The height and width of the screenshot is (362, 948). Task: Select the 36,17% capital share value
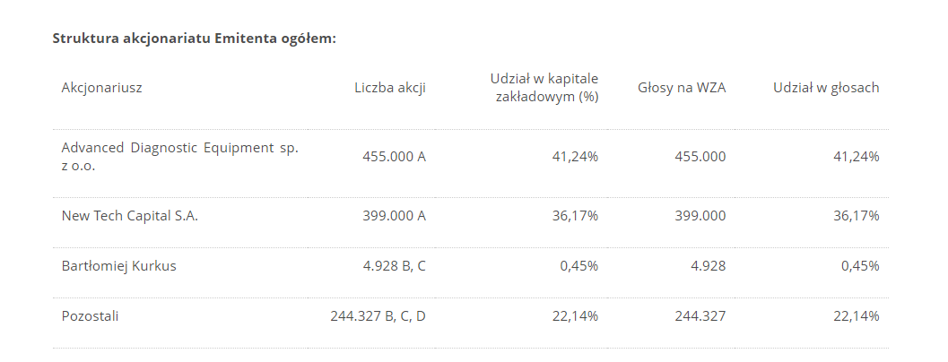coord(575,216)
